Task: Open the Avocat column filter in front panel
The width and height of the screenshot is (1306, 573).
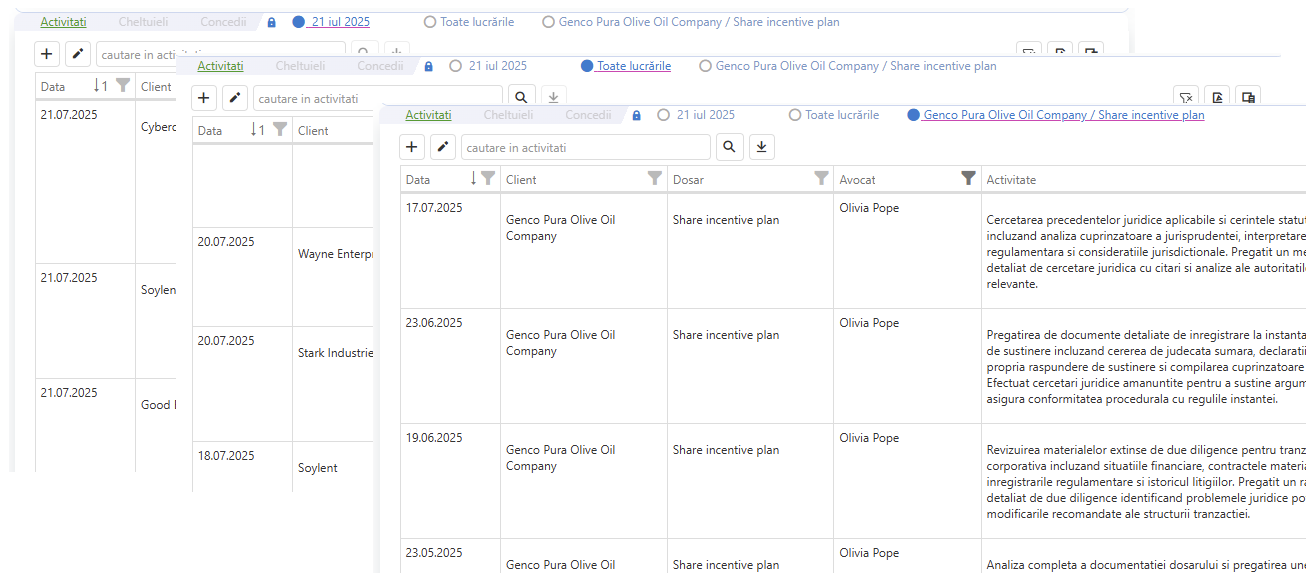Action: [x=968, y=179]
